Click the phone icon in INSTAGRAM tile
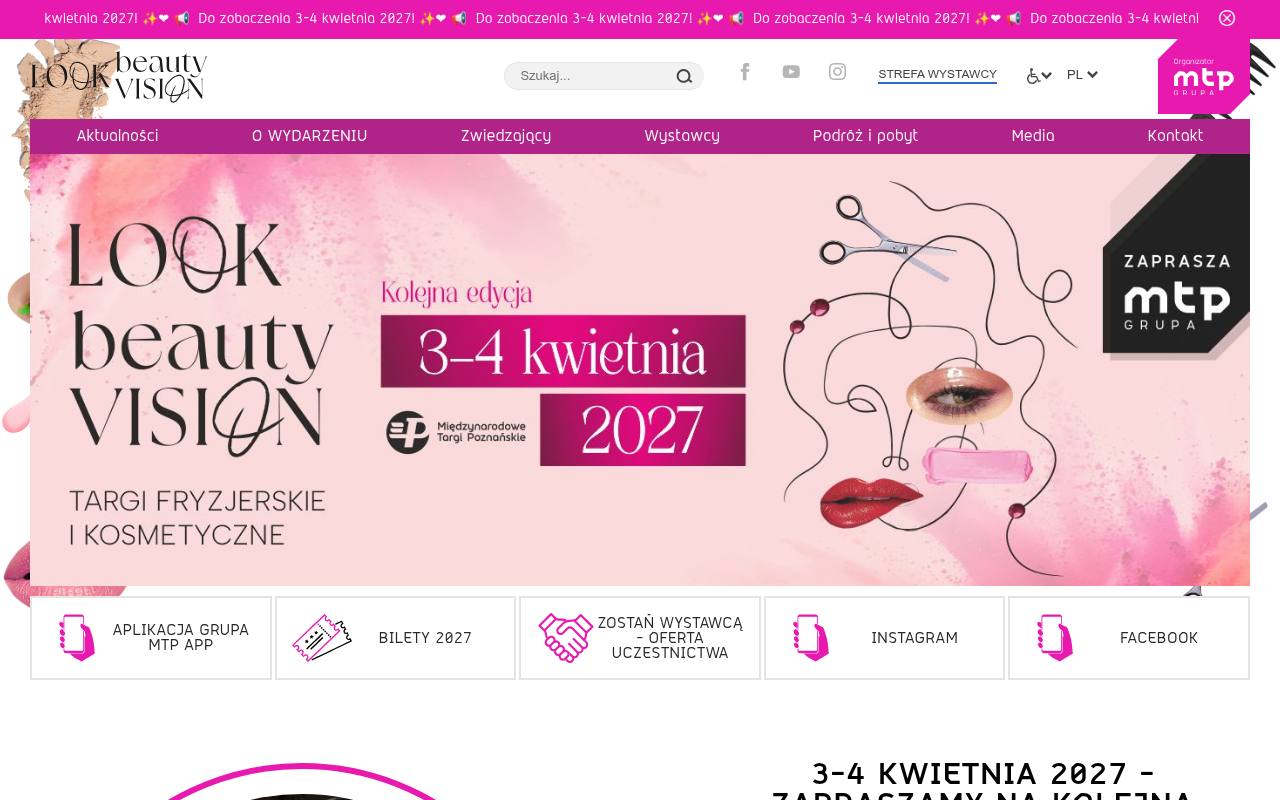Screen dimensions: 1280x800 [811, 638]
